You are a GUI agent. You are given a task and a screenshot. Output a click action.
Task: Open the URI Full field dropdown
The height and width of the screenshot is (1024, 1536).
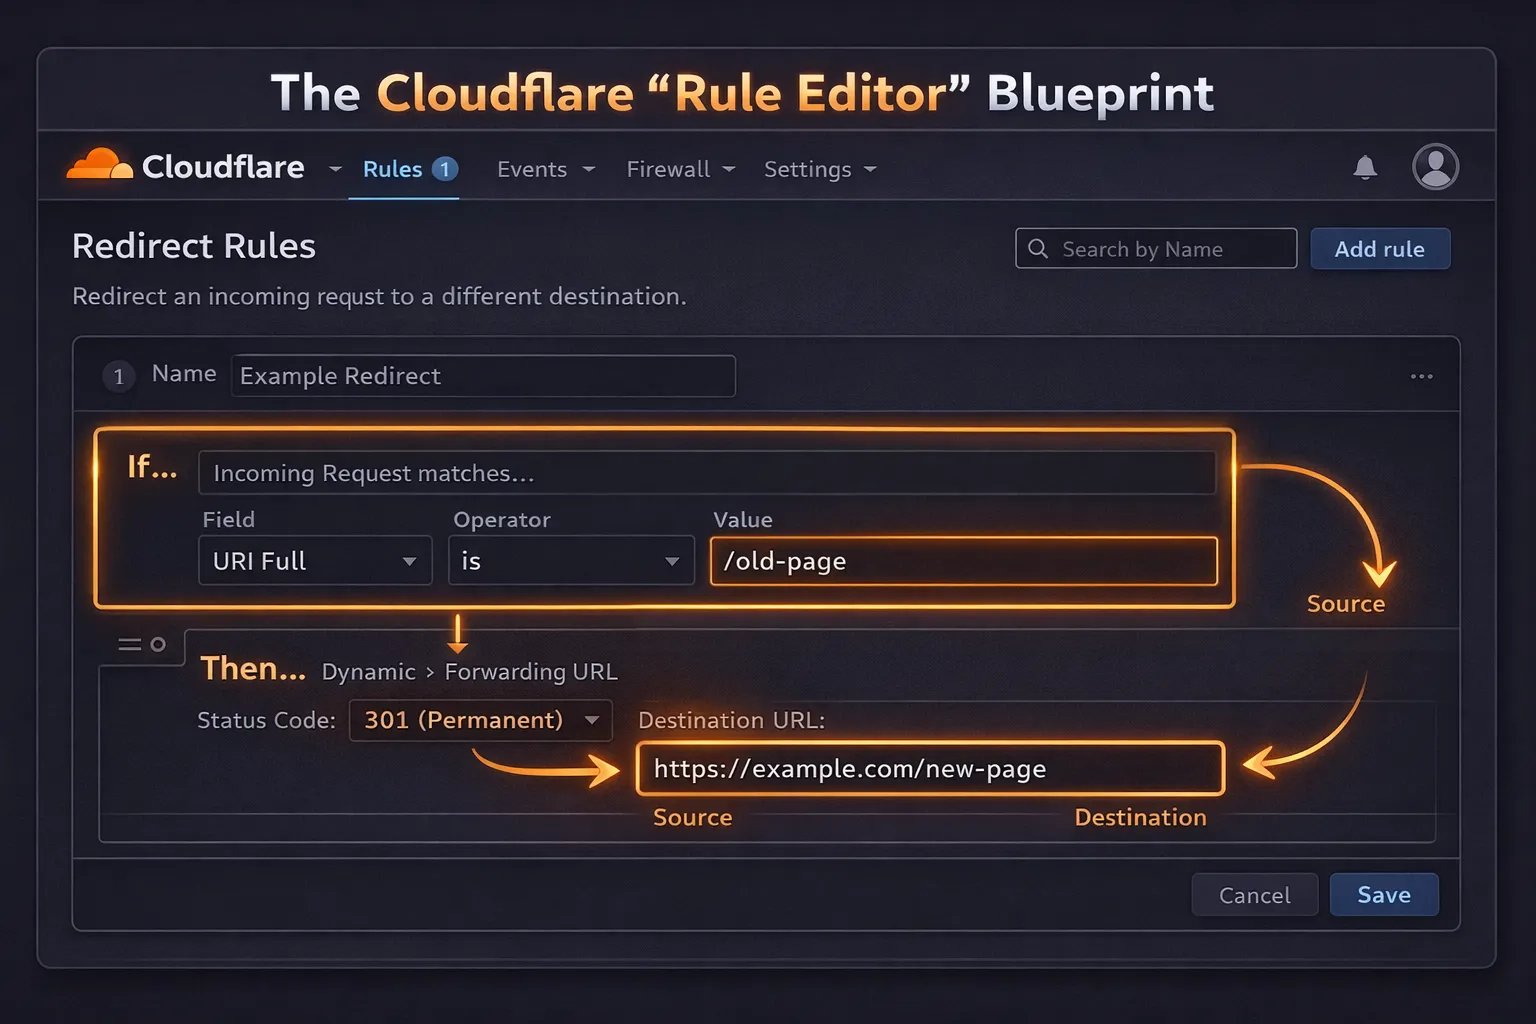314,561
